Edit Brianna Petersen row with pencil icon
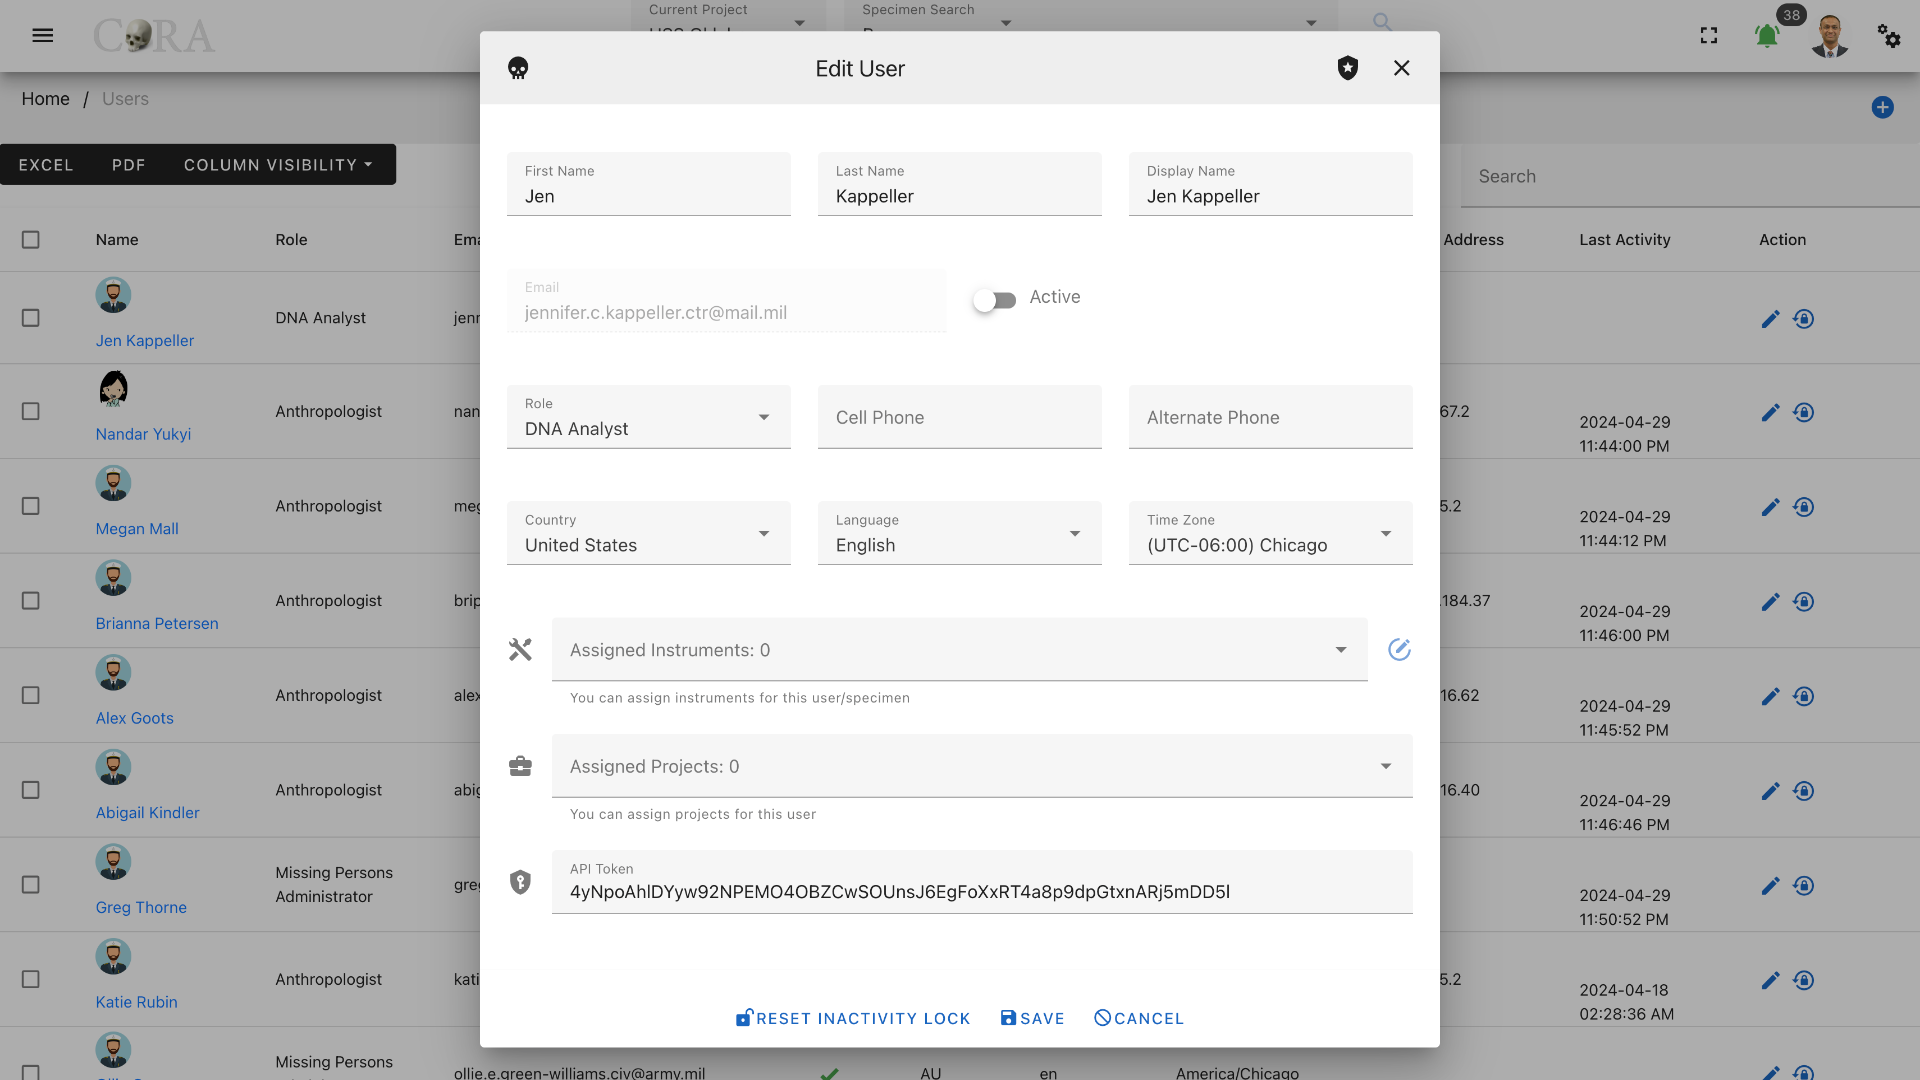 tap(1770, 602)
